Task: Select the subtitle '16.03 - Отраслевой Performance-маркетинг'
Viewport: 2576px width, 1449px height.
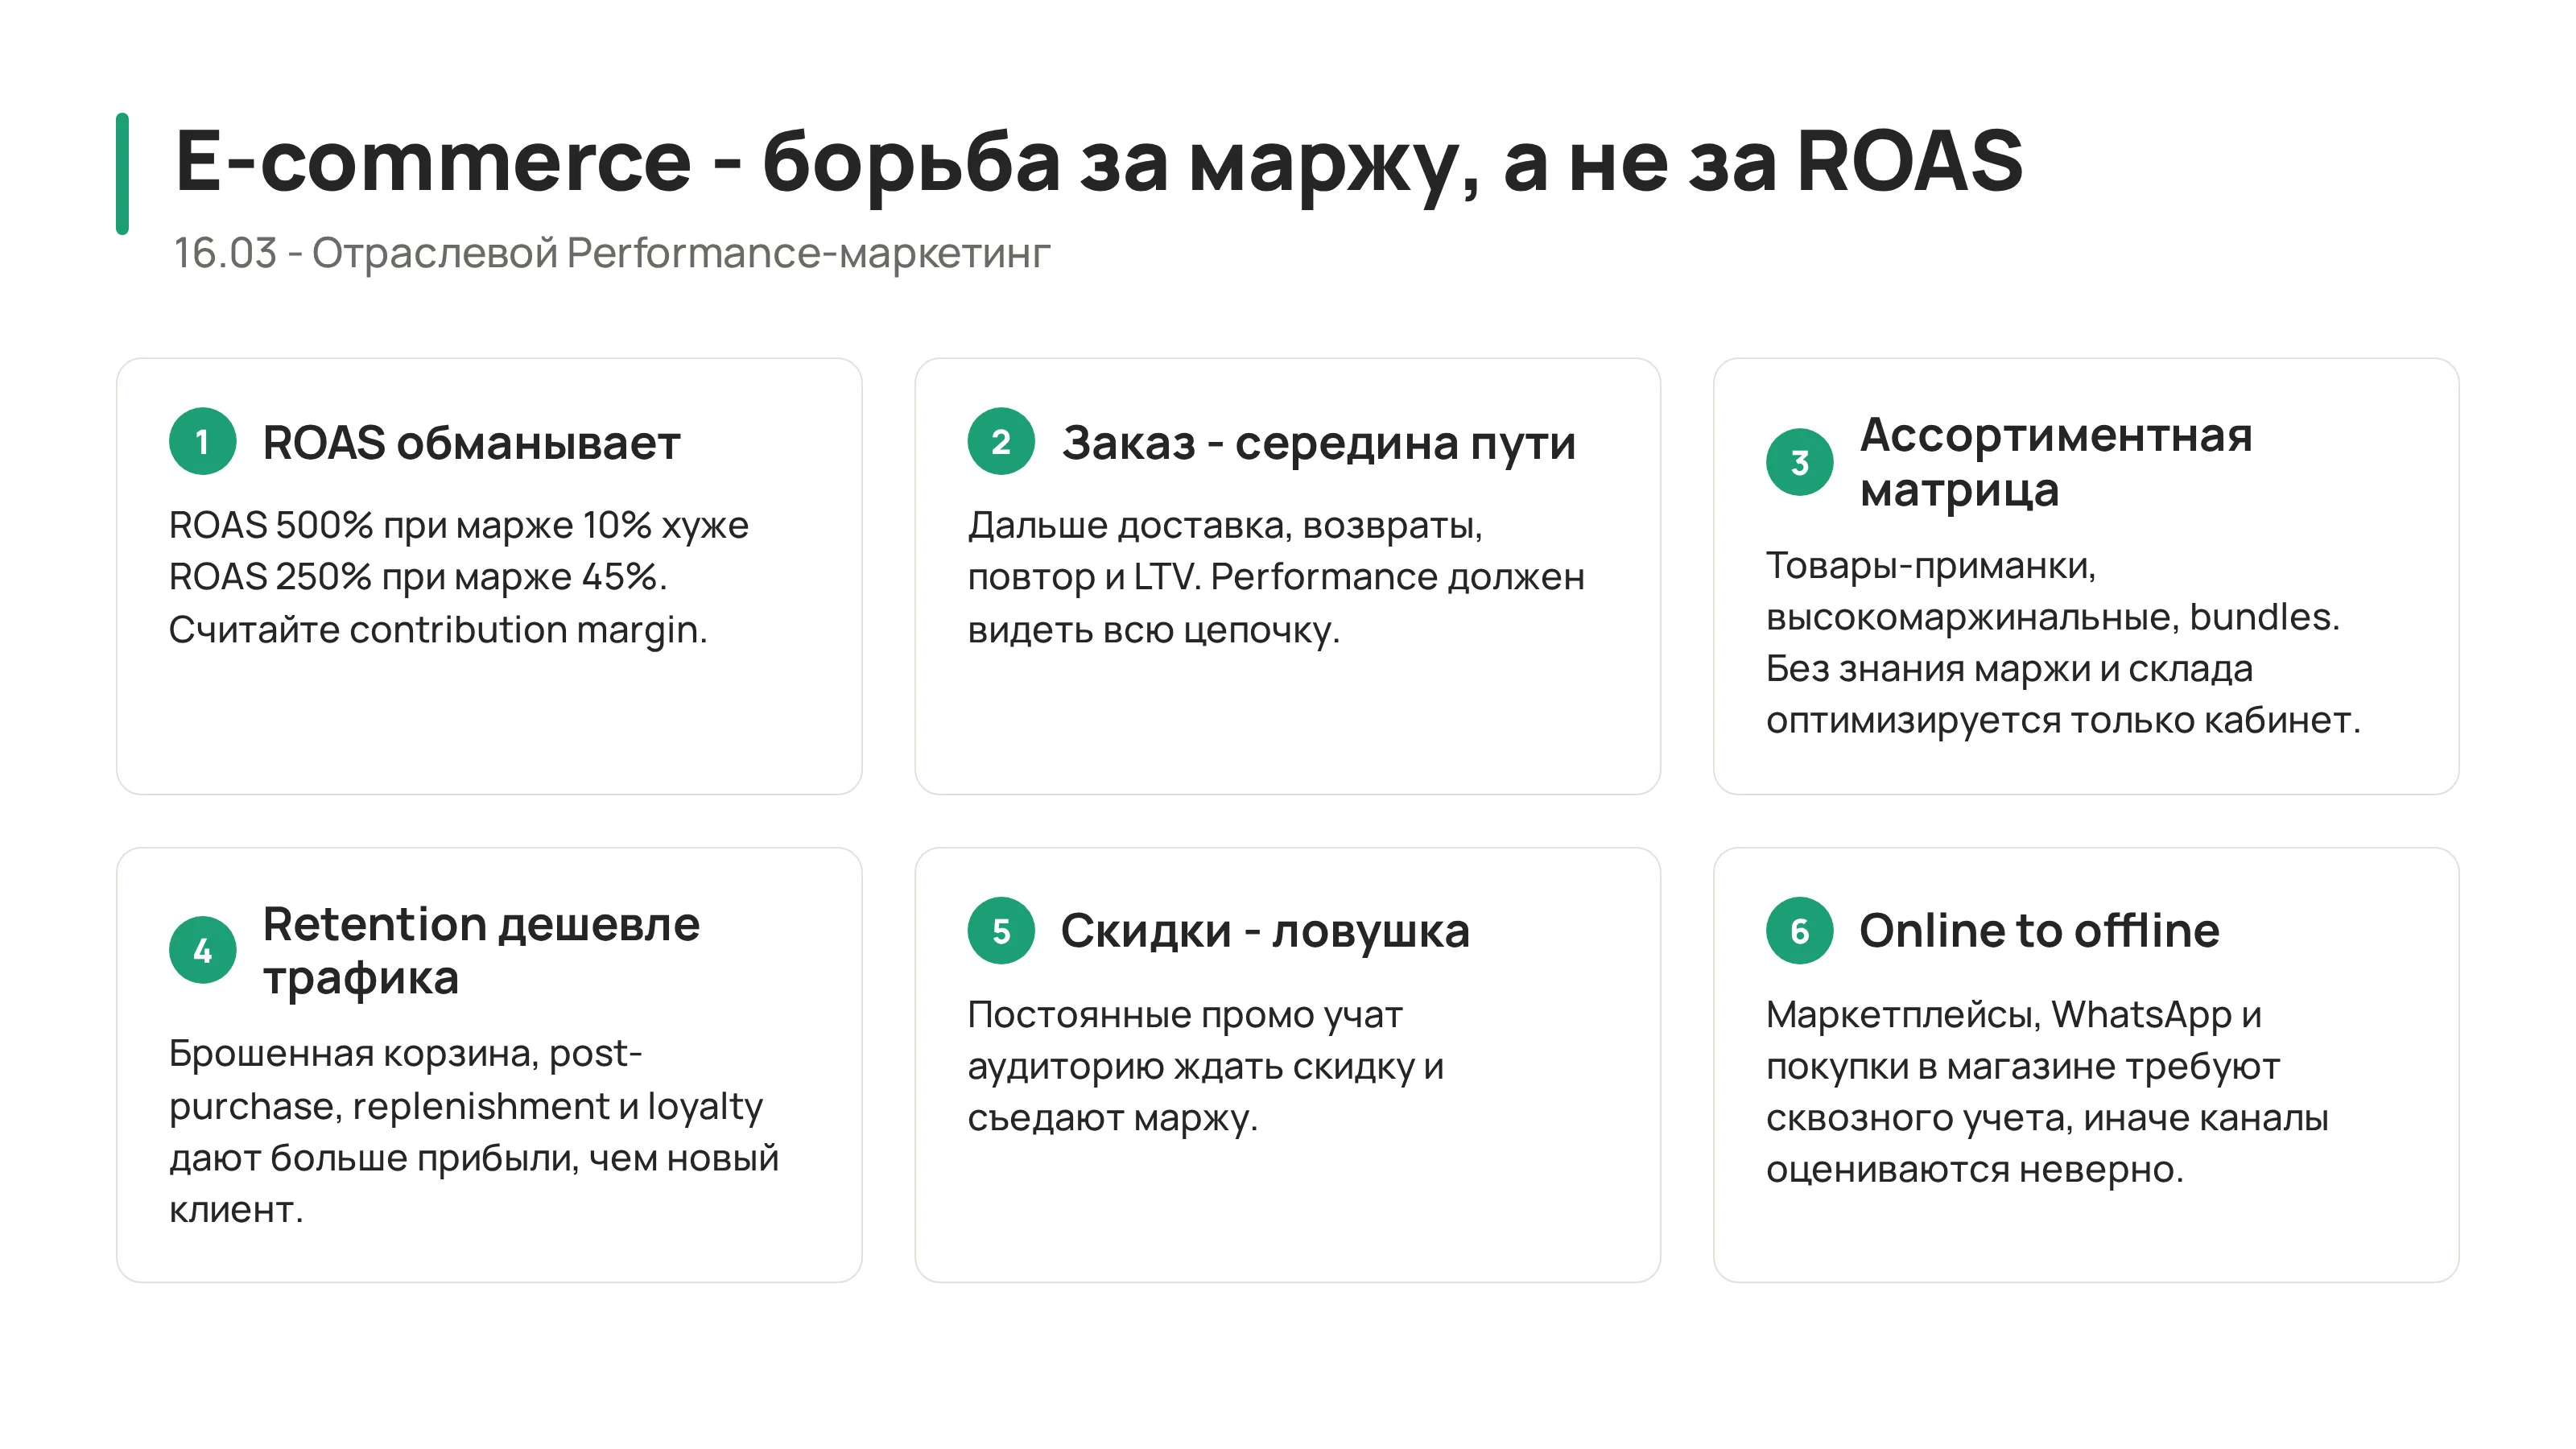Action: point(612,253)
